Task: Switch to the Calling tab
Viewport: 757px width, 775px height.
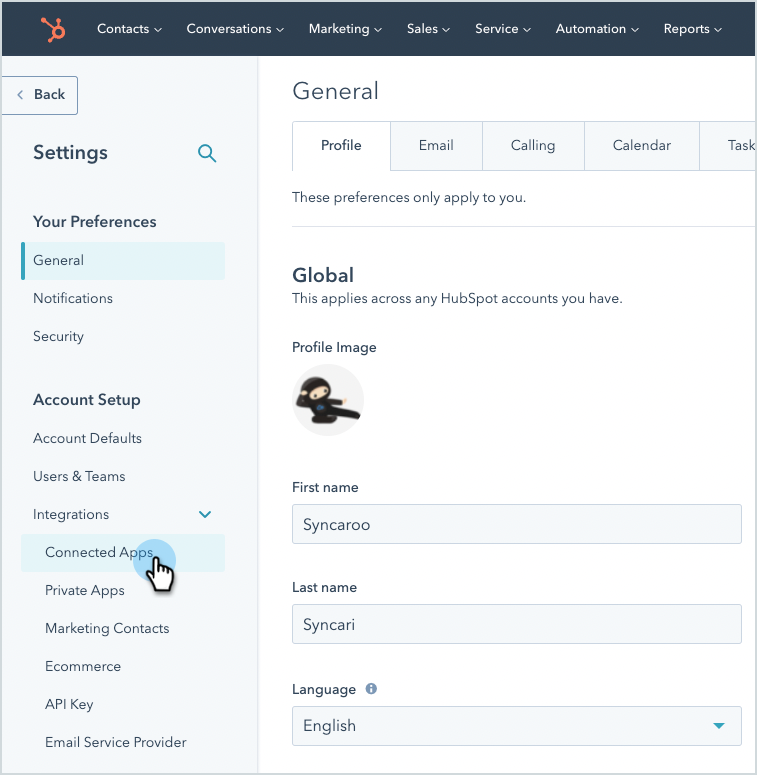Action: point(533,145)
